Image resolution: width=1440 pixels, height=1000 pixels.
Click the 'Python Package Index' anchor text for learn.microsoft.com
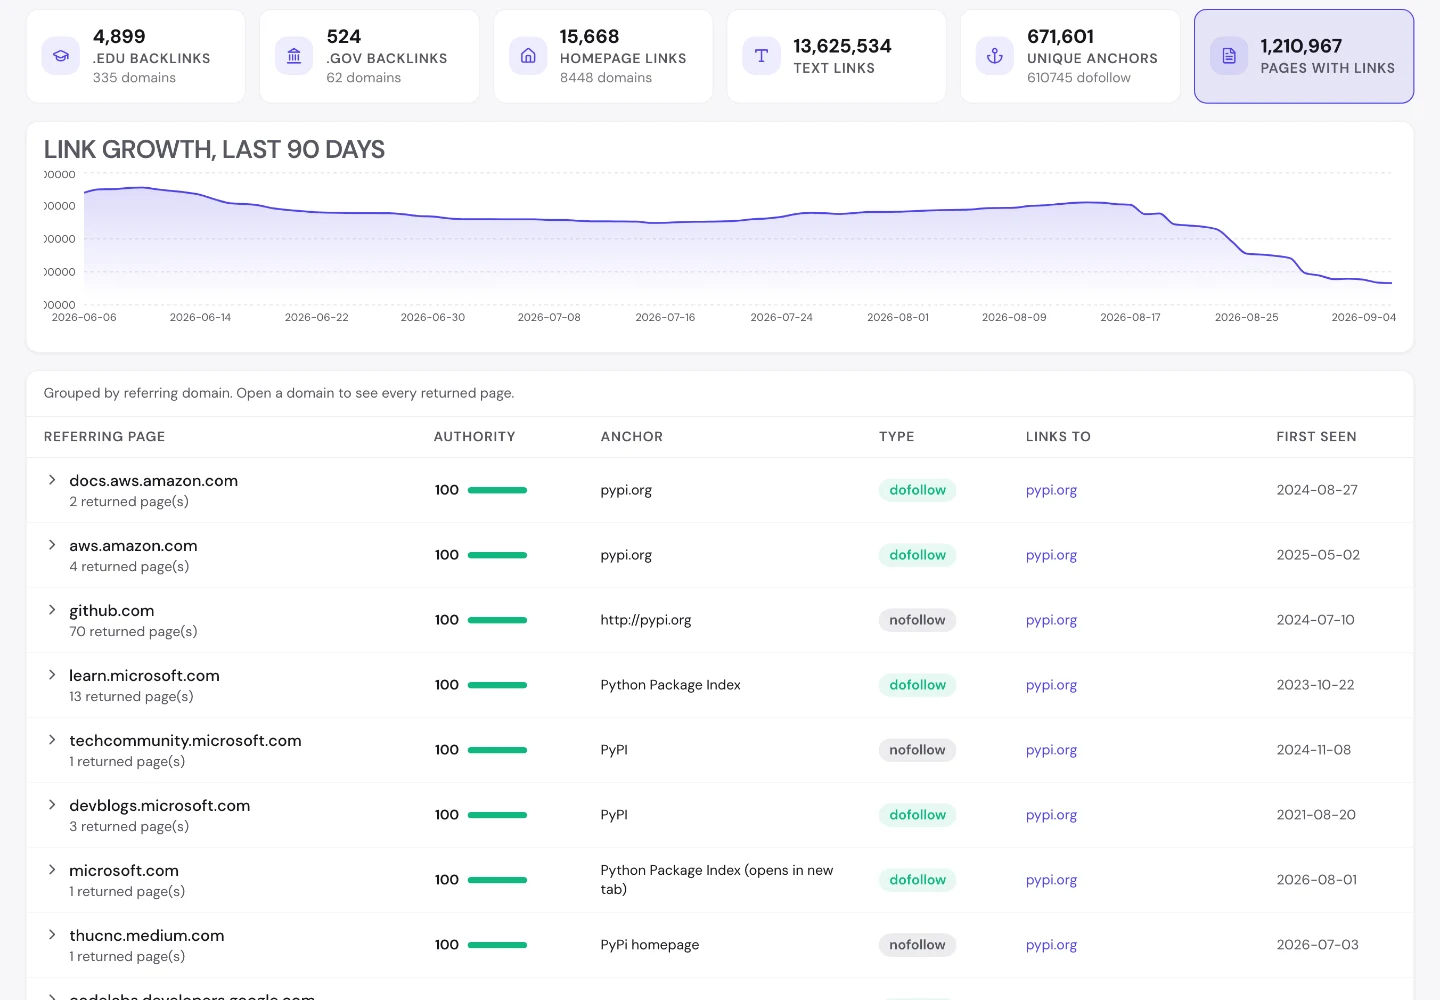point(670,685)
